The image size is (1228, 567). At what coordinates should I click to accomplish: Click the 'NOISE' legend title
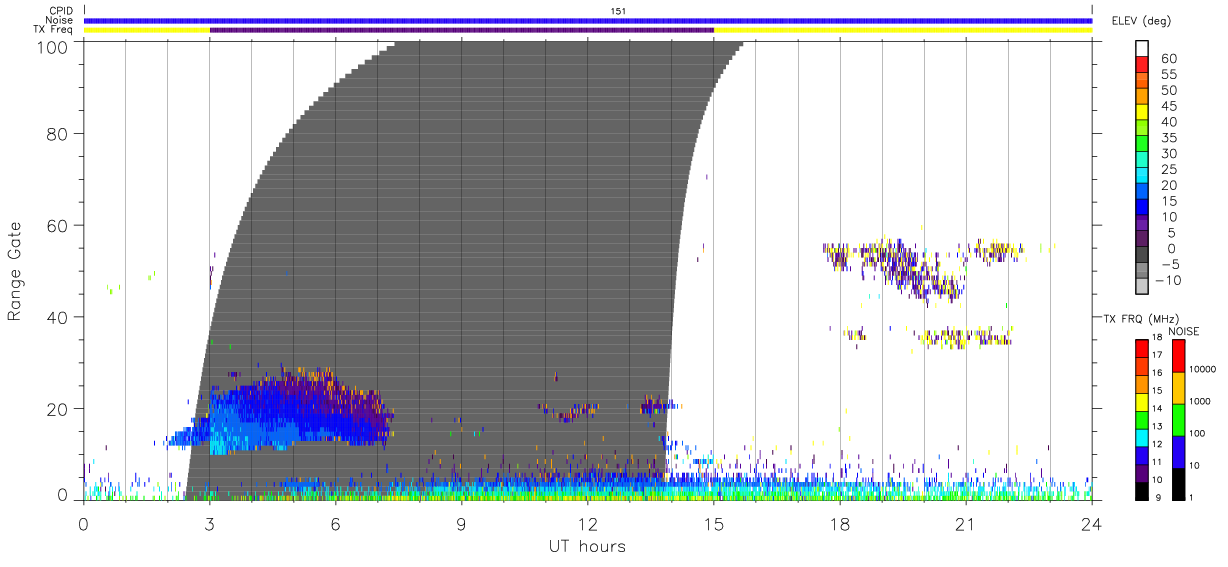click(1184, 330)
